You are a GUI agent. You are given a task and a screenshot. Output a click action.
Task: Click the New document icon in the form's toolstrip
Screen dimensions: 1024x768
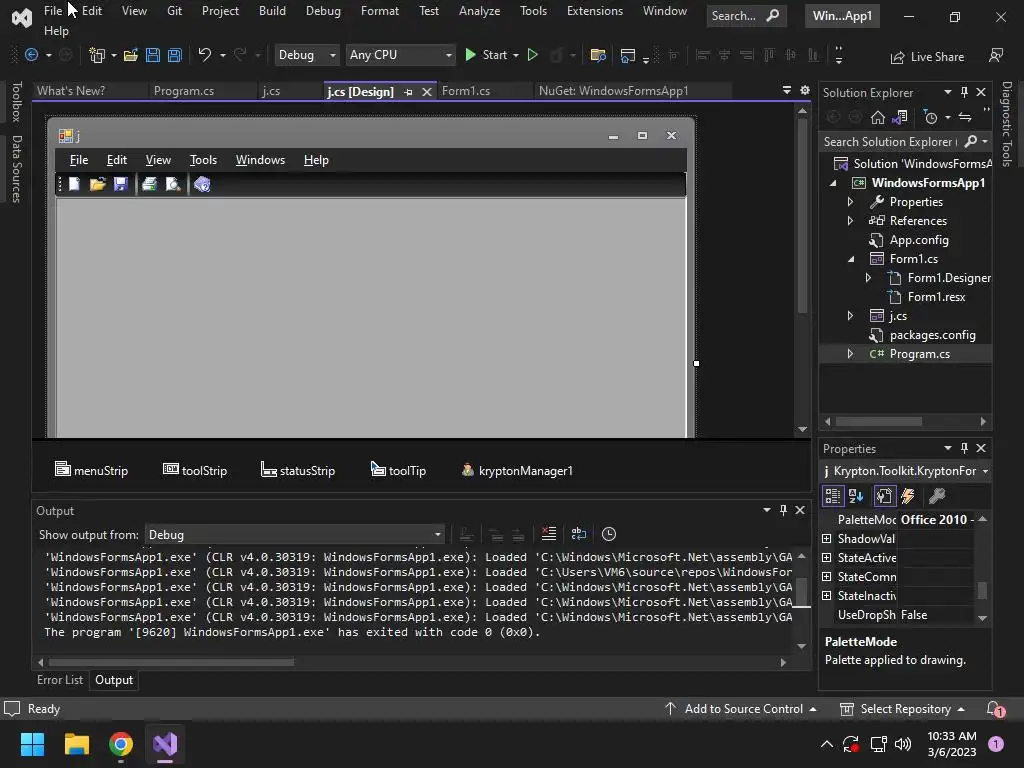point(74,185)
